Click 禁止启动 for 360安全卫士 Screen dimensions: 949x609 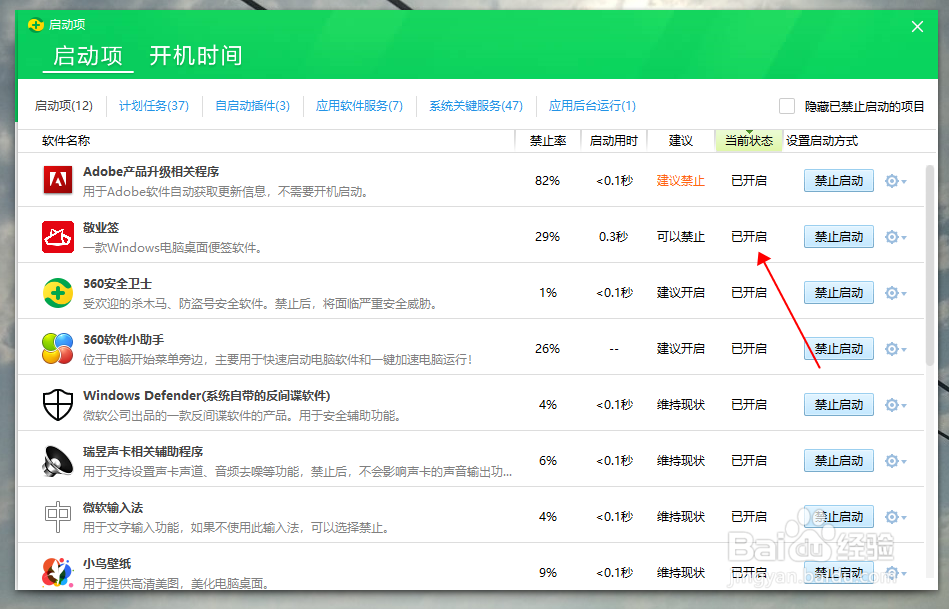[x=838, y=292]
